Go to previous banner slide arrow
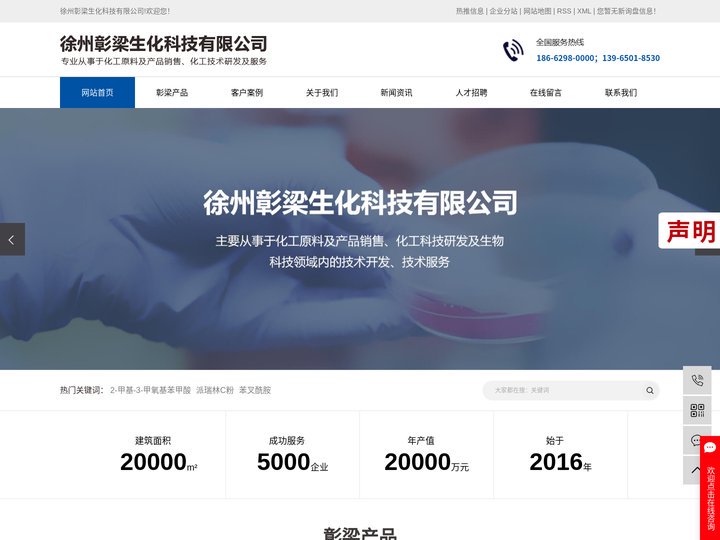The image size is (720, 540). pyautogui.click(x=12, y=239)
